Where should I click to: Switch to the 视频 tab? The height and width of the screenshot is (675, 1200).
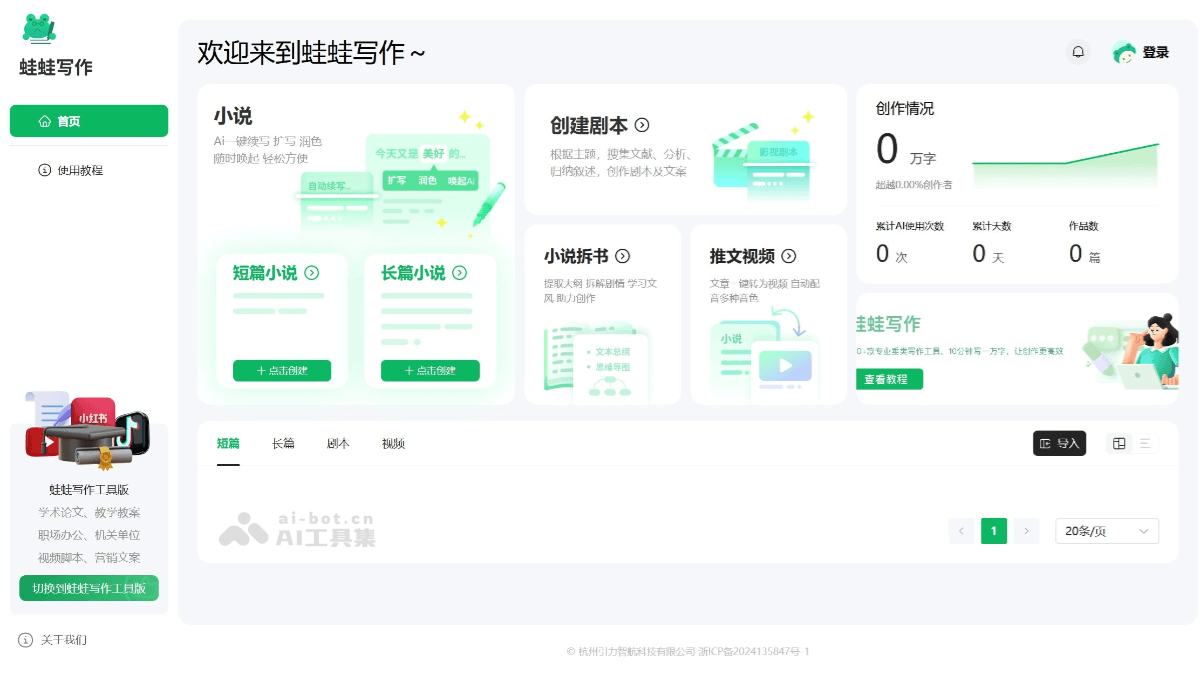(392, 443)
